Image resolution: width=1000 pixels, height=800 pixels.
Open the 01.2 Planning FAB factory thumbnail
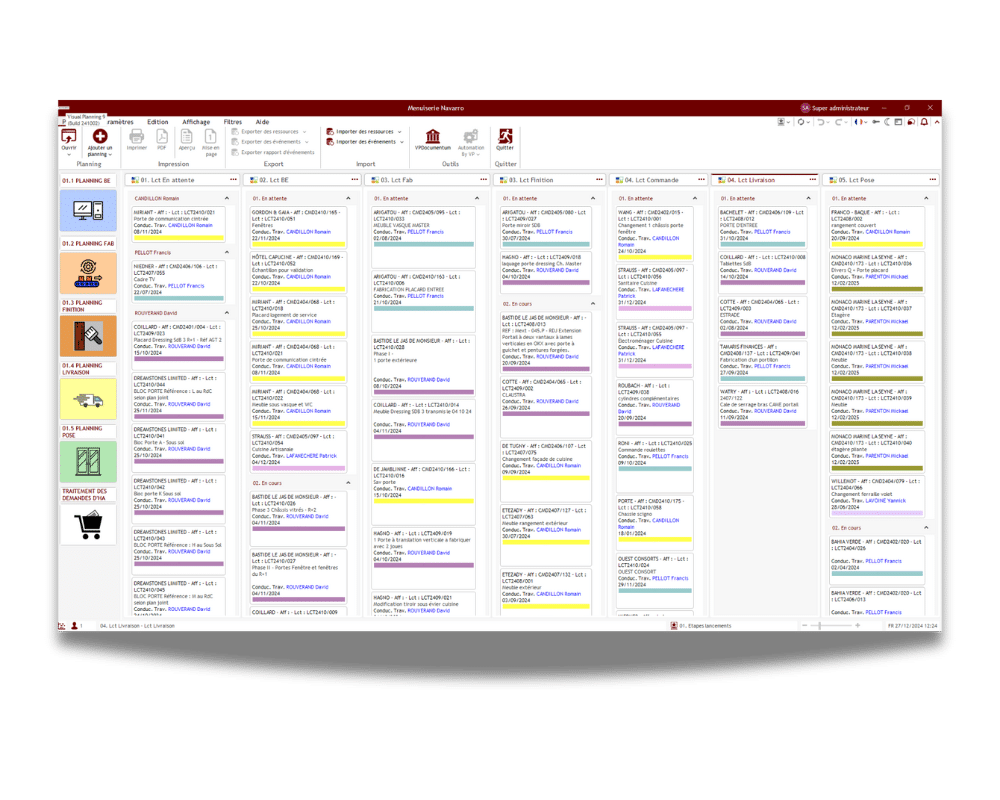click(x=88, y=273)
